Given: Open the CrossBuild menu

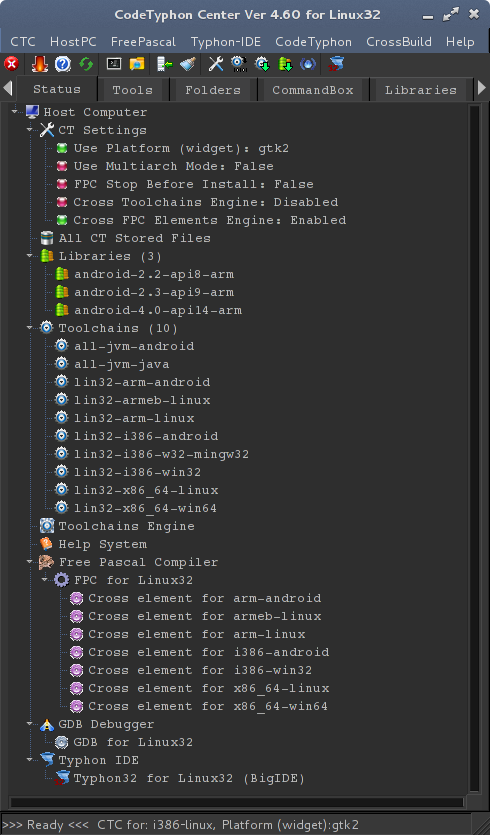Looking at the screenshot, I should pyautogui.click(x=399, y=42).
